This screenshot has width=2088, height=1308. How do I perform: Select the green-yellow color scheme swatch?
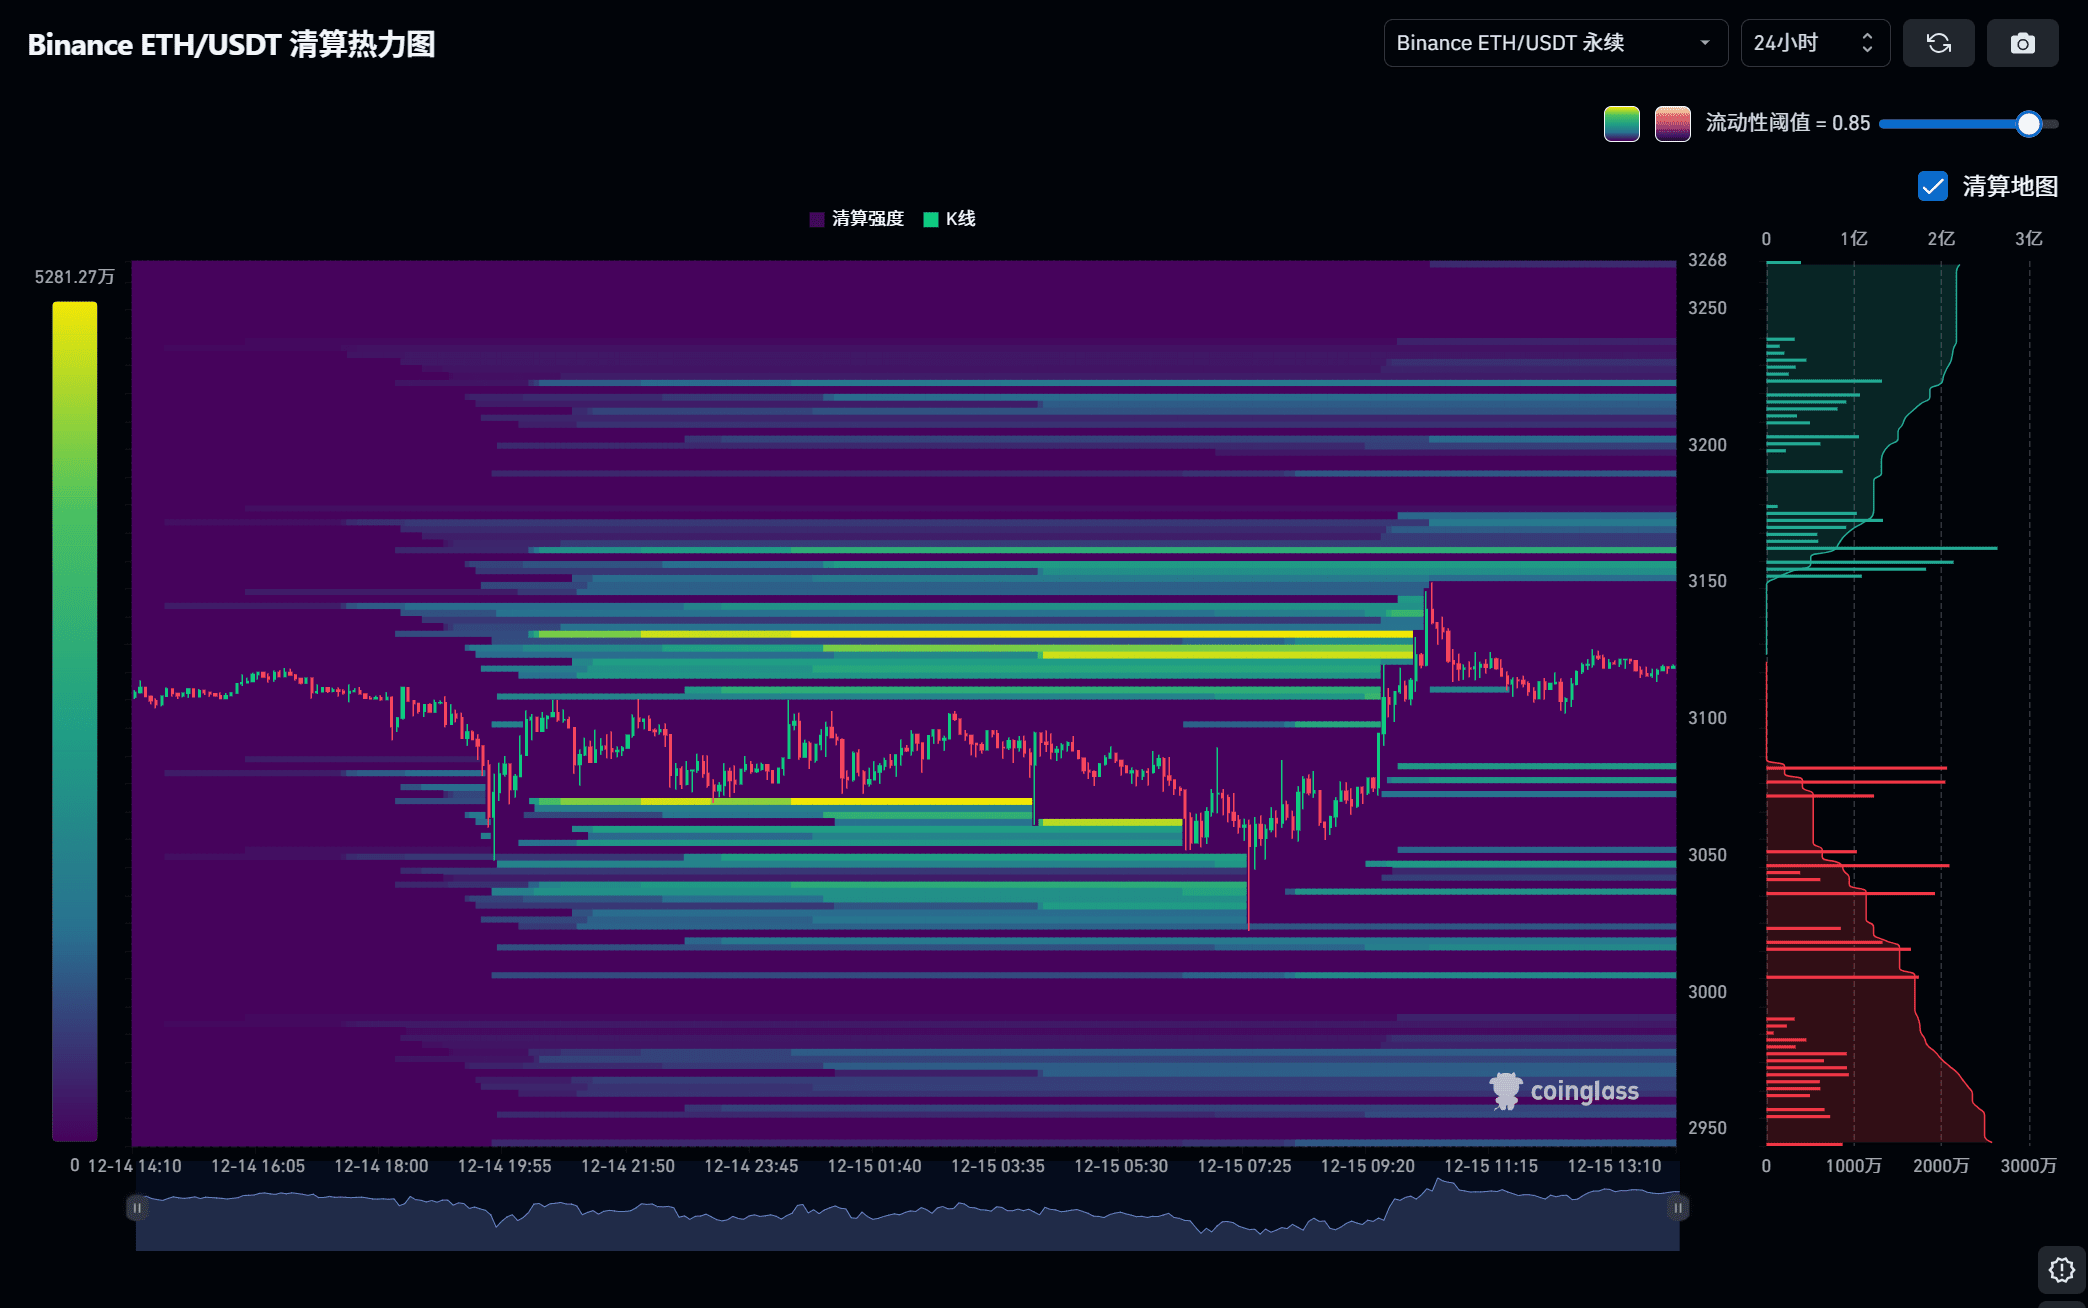1621,124
